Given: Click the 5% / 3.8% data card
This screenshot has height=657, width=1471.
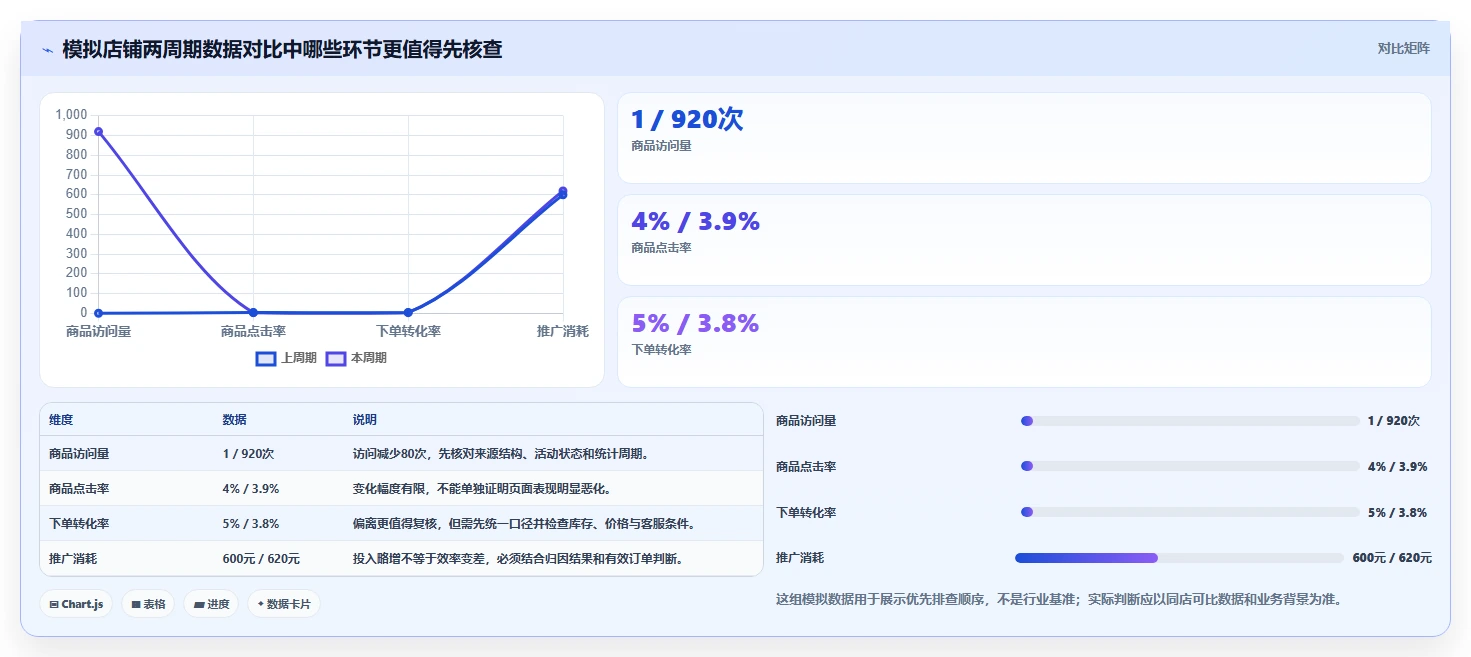Looking at the screenshot, I should click(1024, 342).
